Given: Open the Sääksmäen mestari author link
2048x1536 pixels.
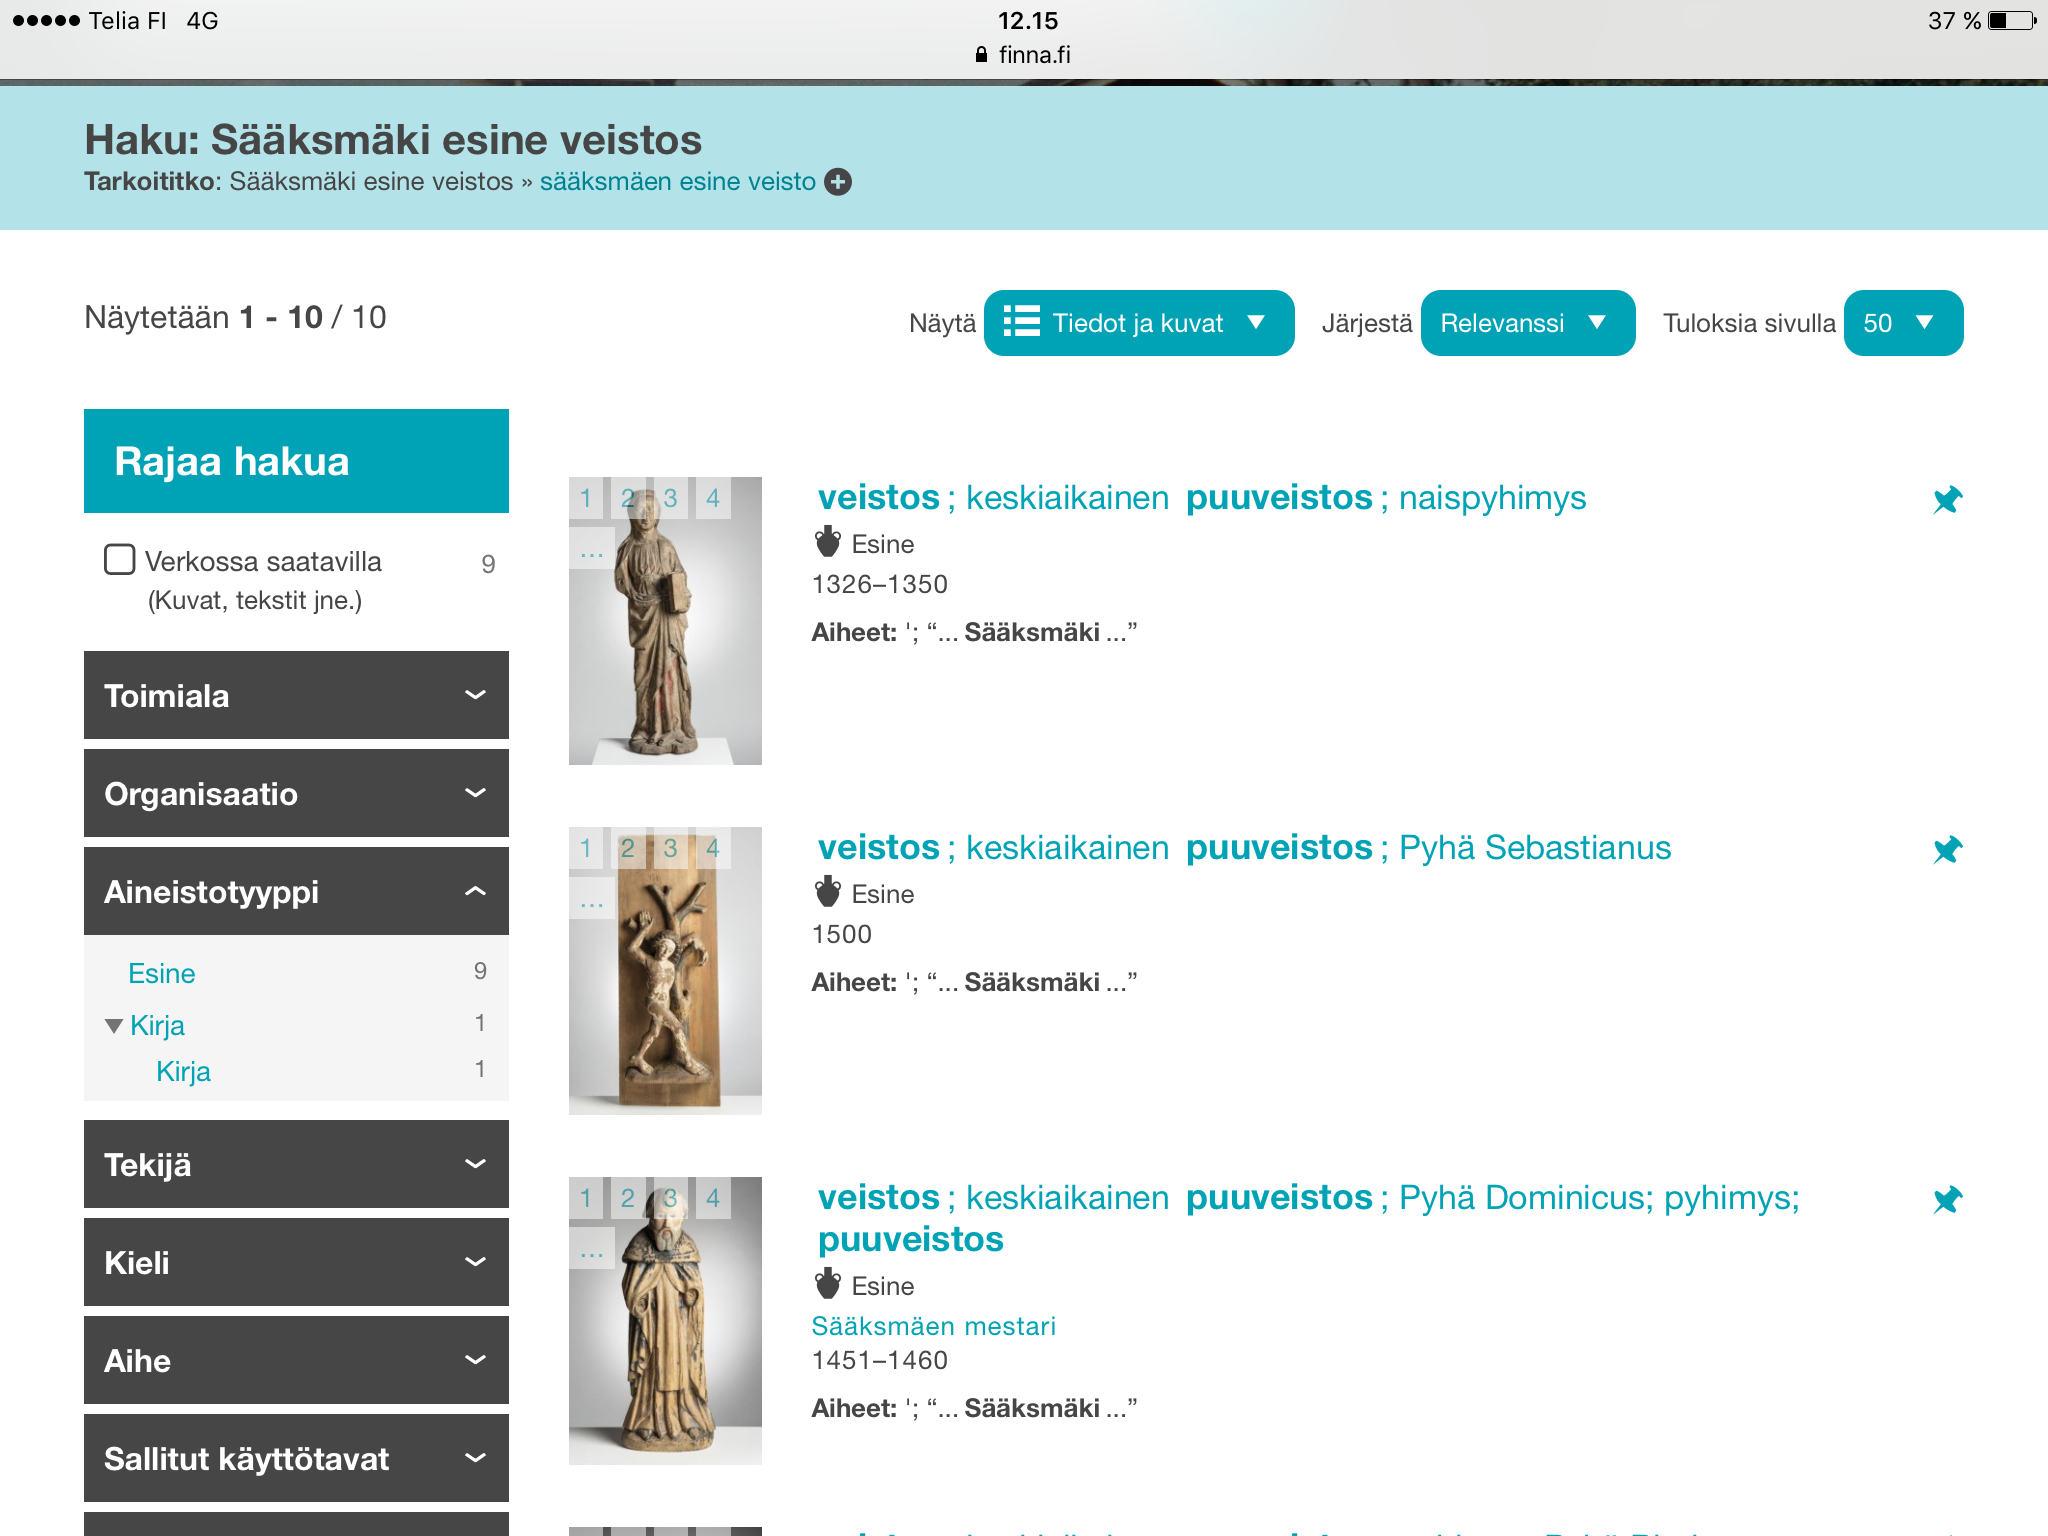Looking at the screenshot, I should point(933,1326).
